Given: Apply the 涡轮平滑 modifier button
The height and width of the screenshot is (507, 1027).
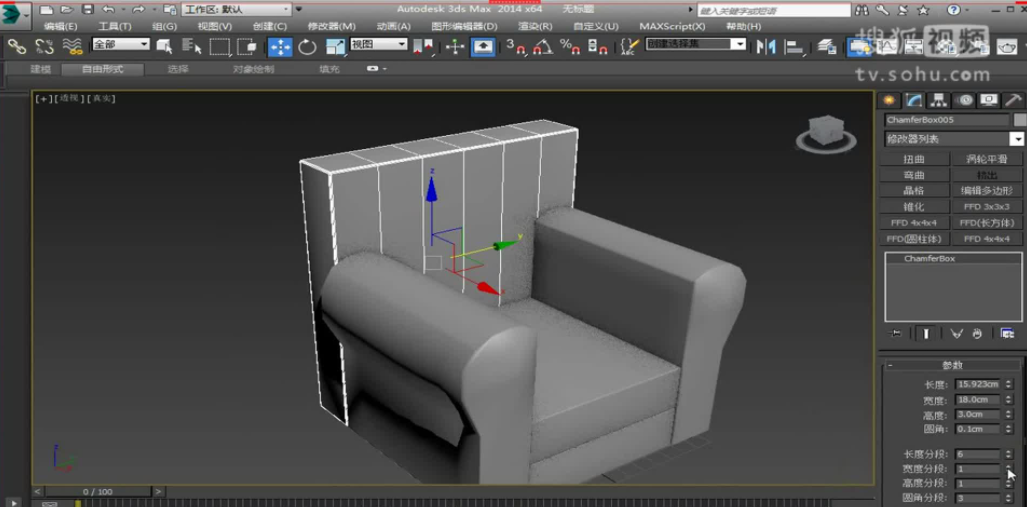Looking at the screenshot, I should click(x=986, y=159).
